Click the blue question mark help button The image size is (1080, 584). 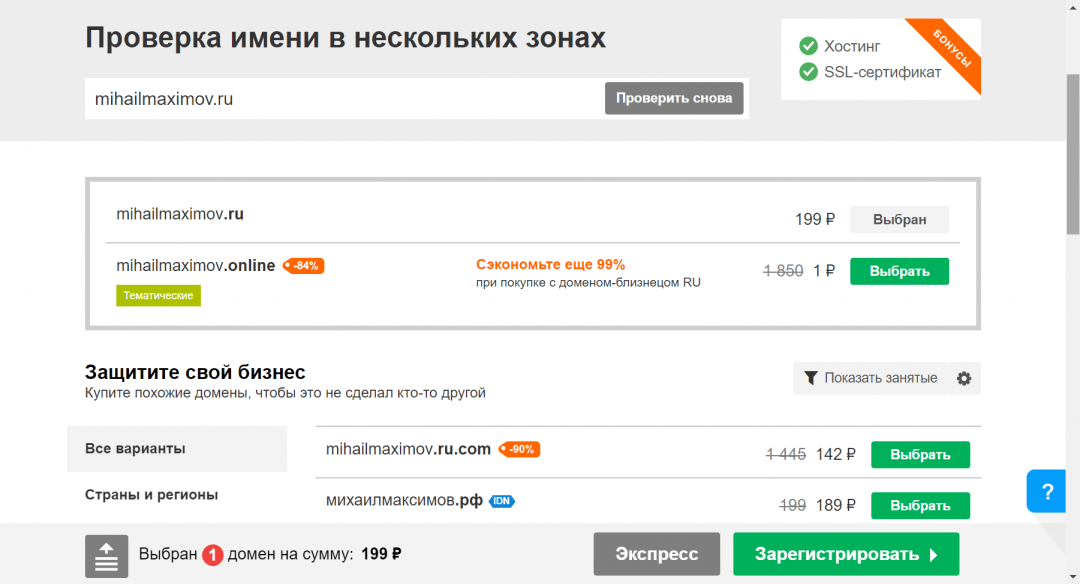point(1047,491)
